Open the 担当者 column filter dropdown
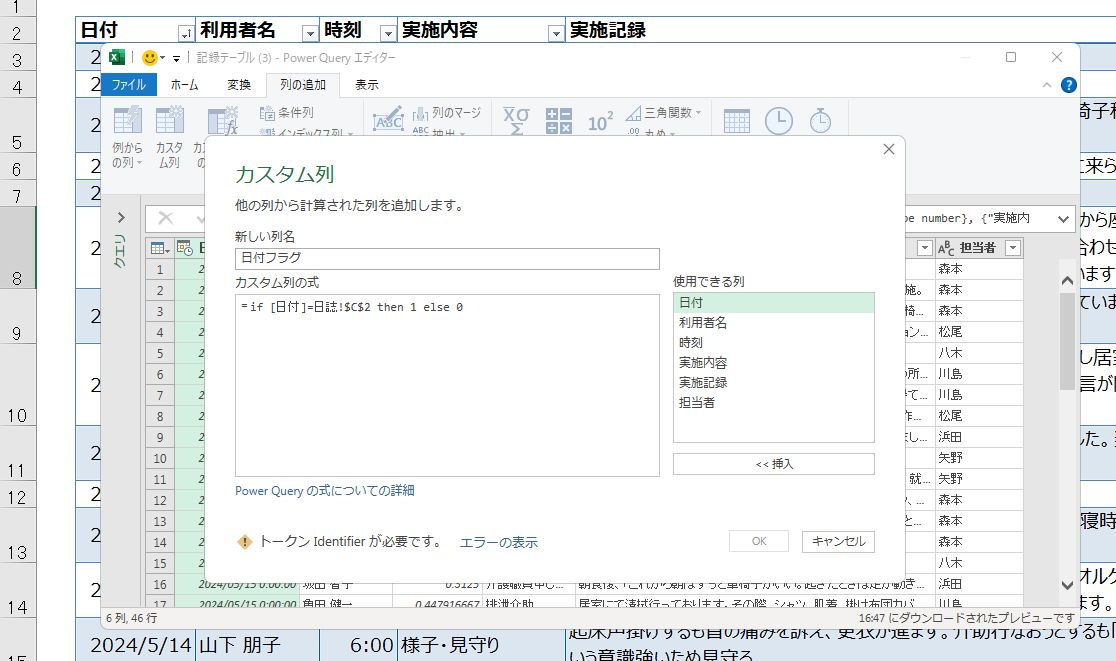Image resolution: width=1116 pixels, height=661 pixels. pos(1013,248)
